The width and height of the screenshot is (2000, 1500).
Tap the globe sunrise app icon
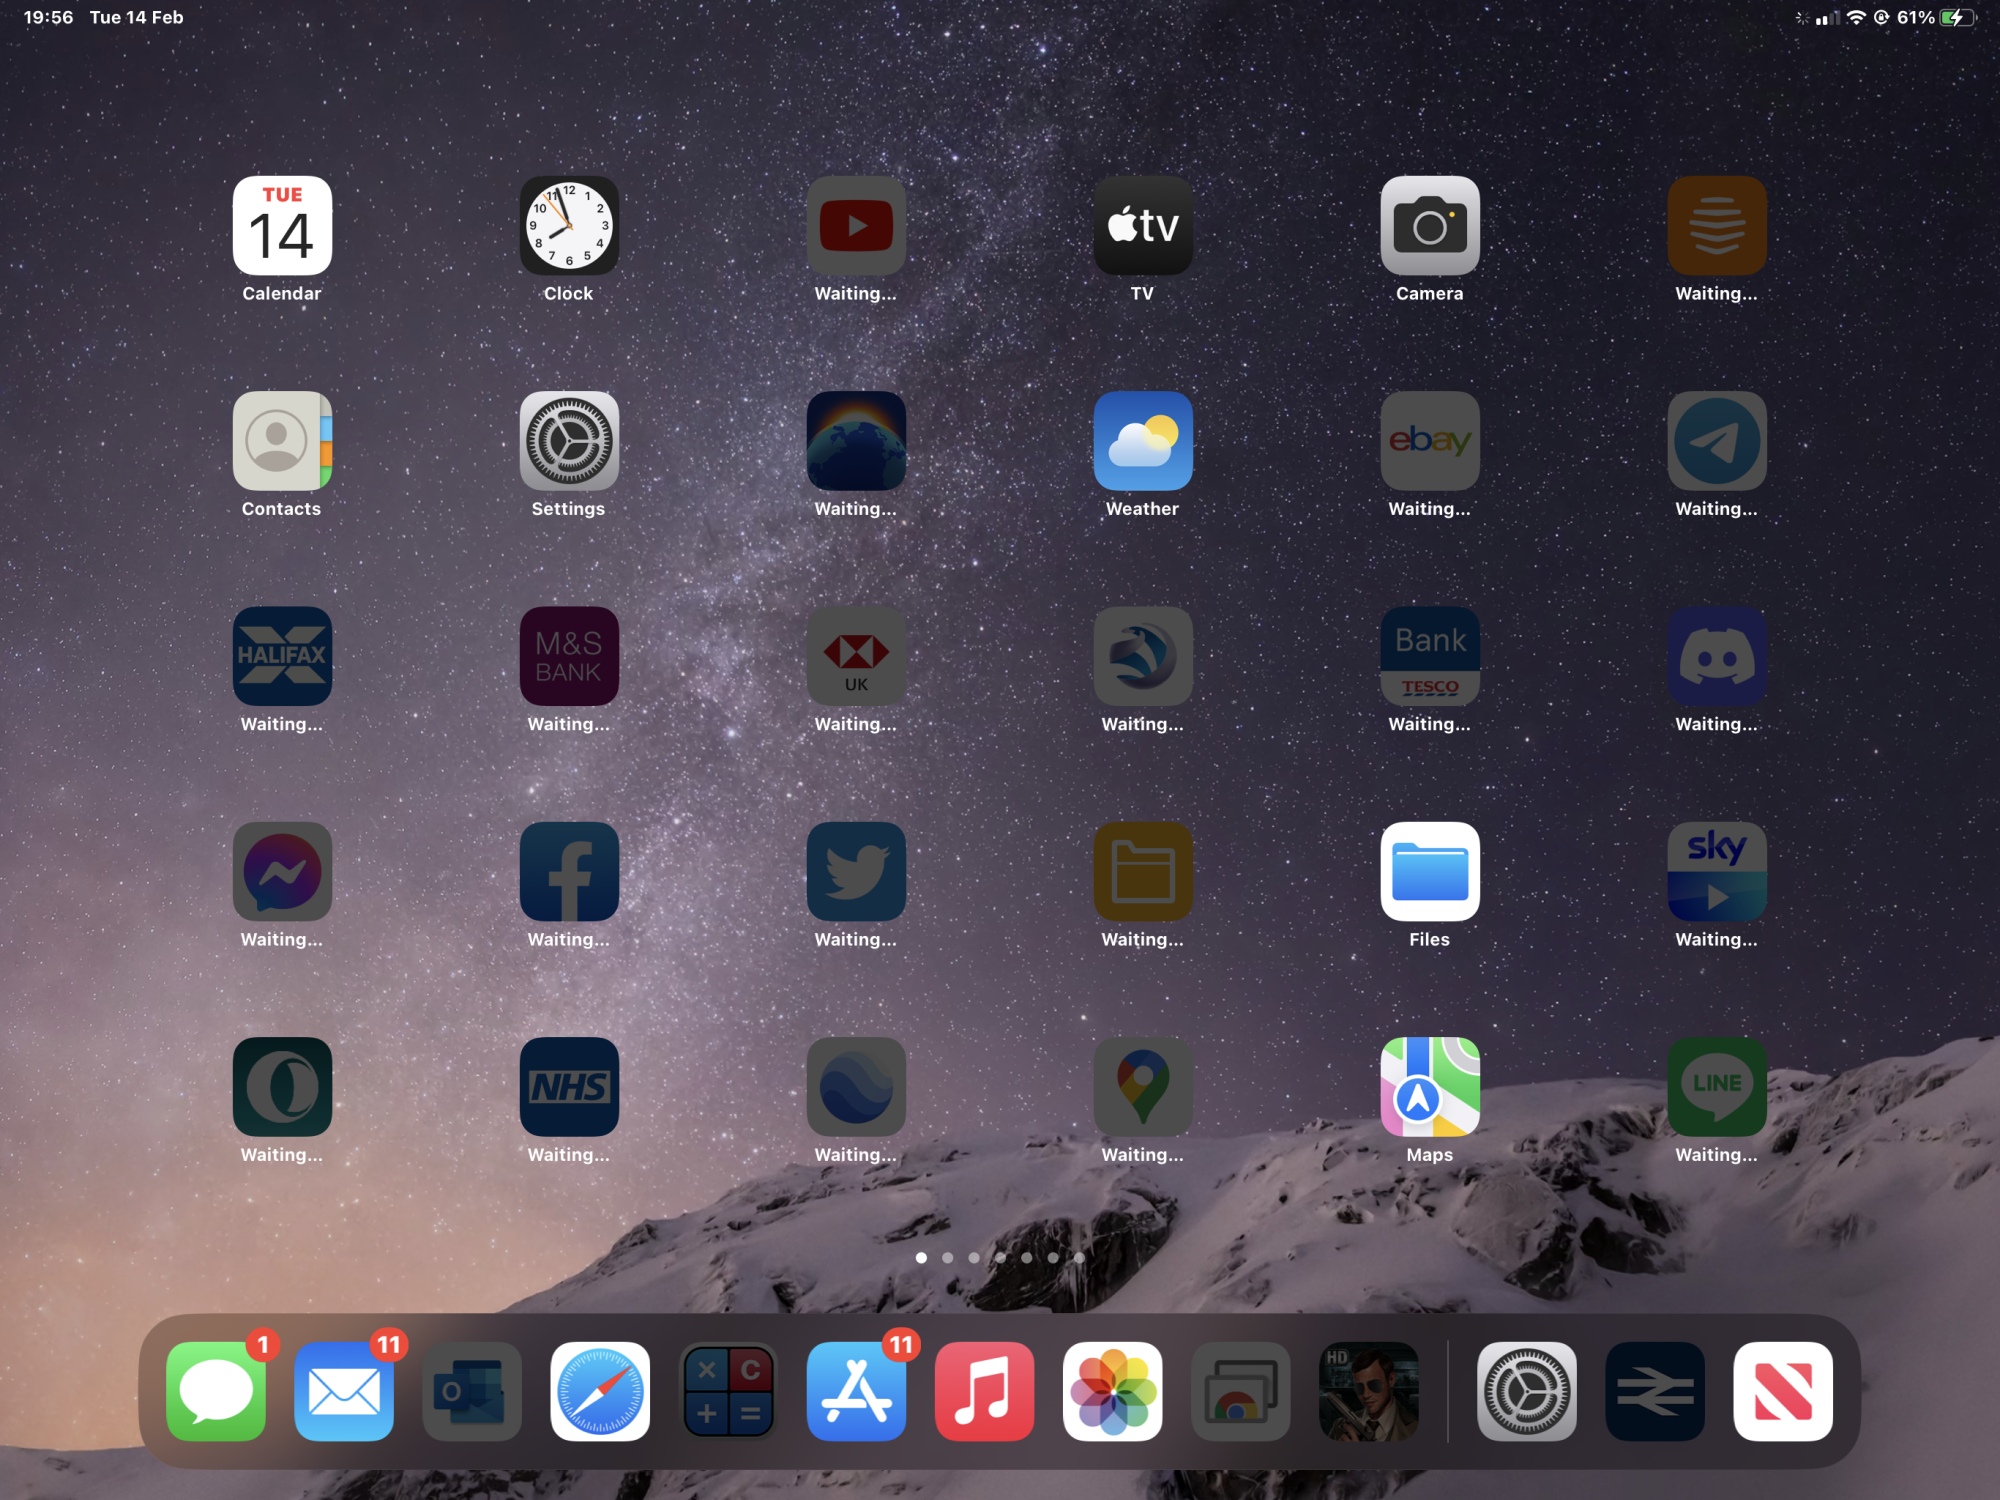(x=856, y=441)
